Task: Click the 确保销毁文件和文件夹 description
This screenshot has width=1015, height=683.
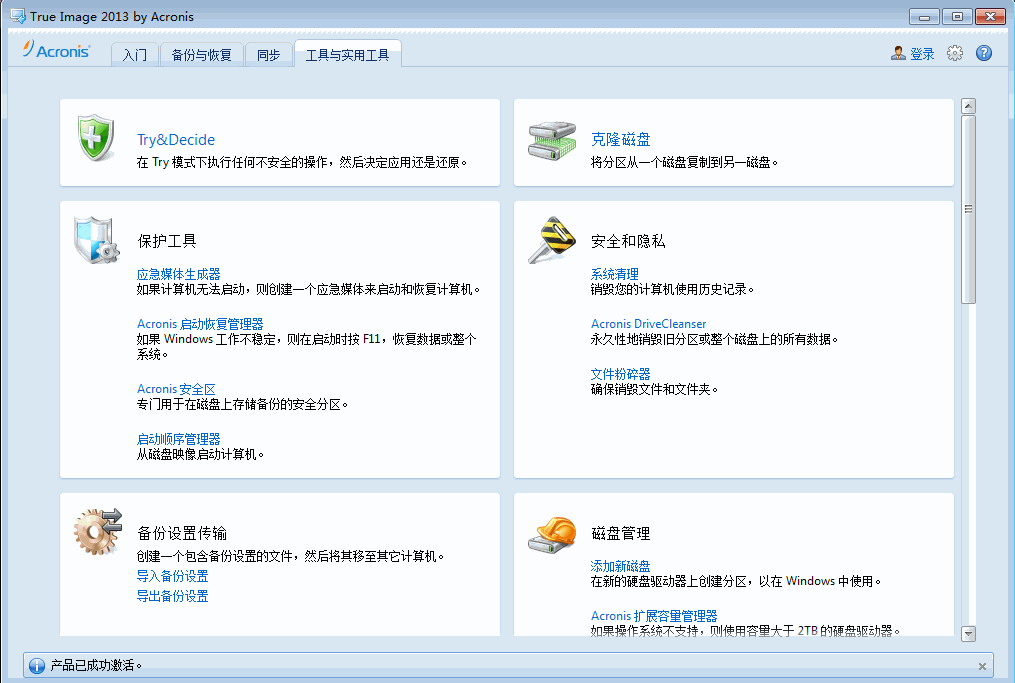Action: coord(654,389)
